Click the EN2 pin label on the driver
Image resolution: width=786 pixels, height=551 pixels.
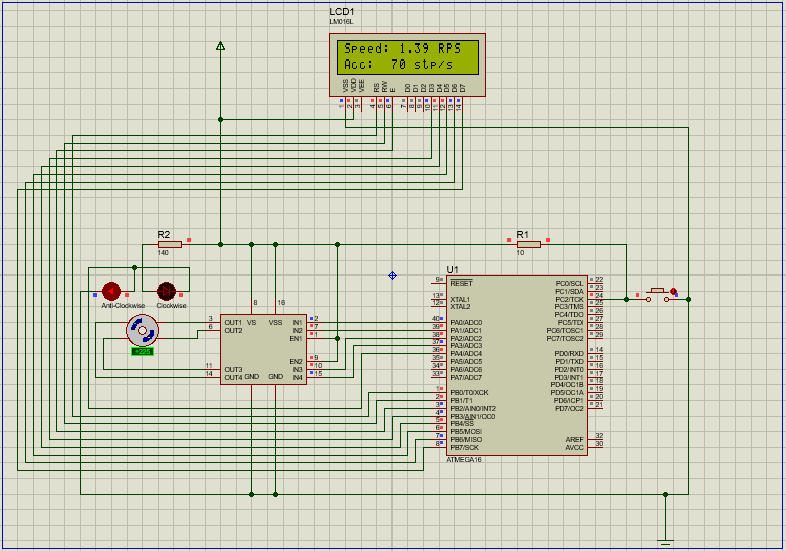[296, 361]
